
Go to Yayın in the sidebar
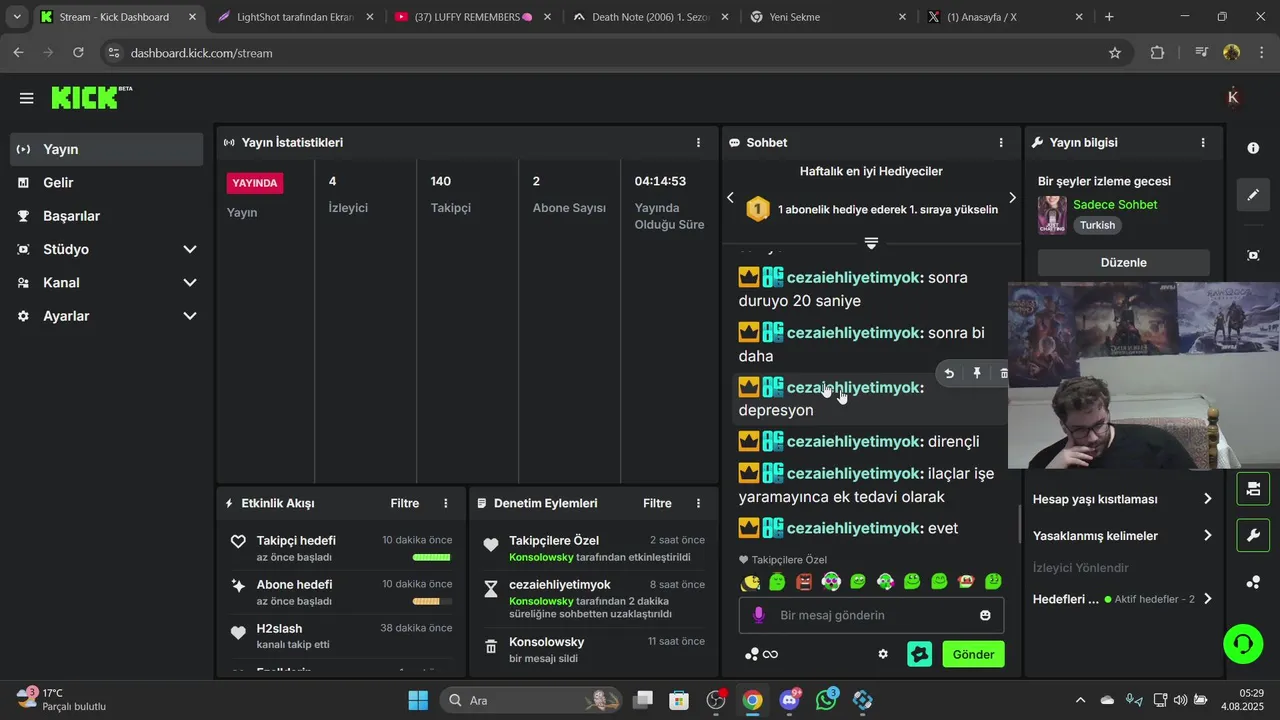pyautogui.click(x=107, y=149)
